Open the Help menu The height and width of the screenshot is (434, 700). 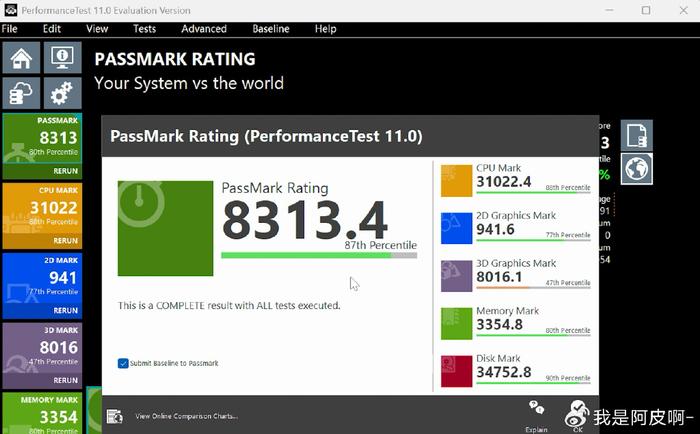click(x=325, y=29)
